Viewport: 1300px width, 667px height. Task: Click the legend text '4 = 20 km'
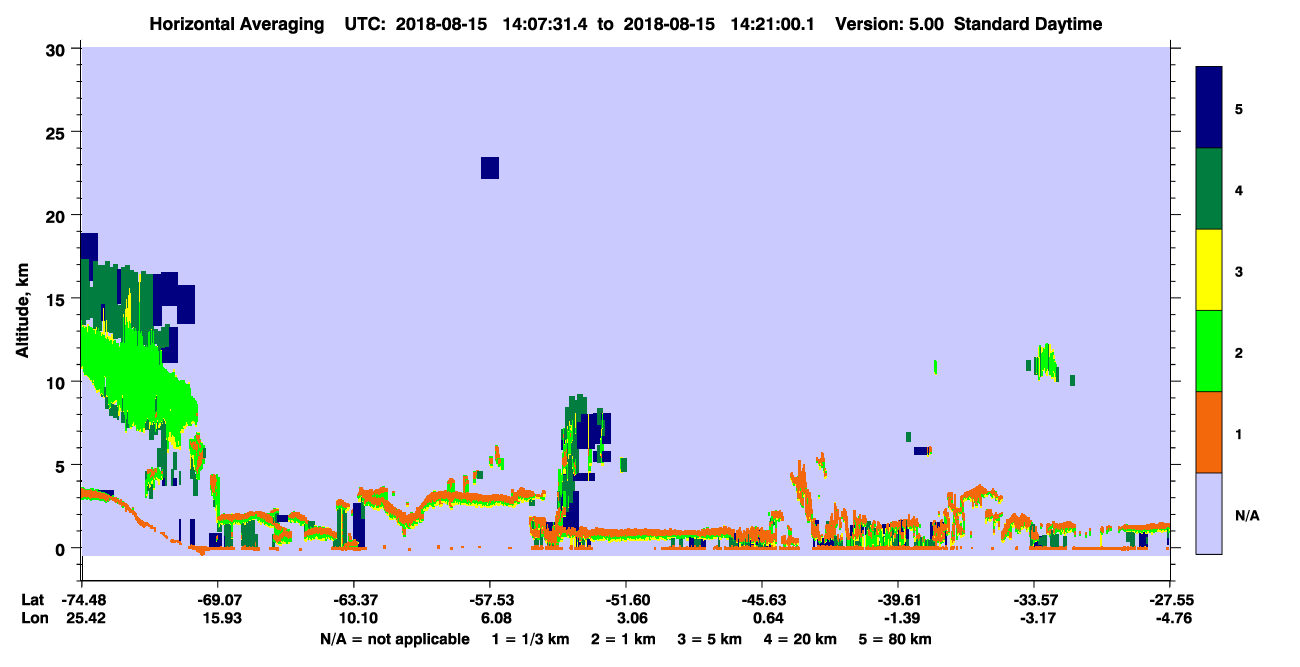click(801, 639)
